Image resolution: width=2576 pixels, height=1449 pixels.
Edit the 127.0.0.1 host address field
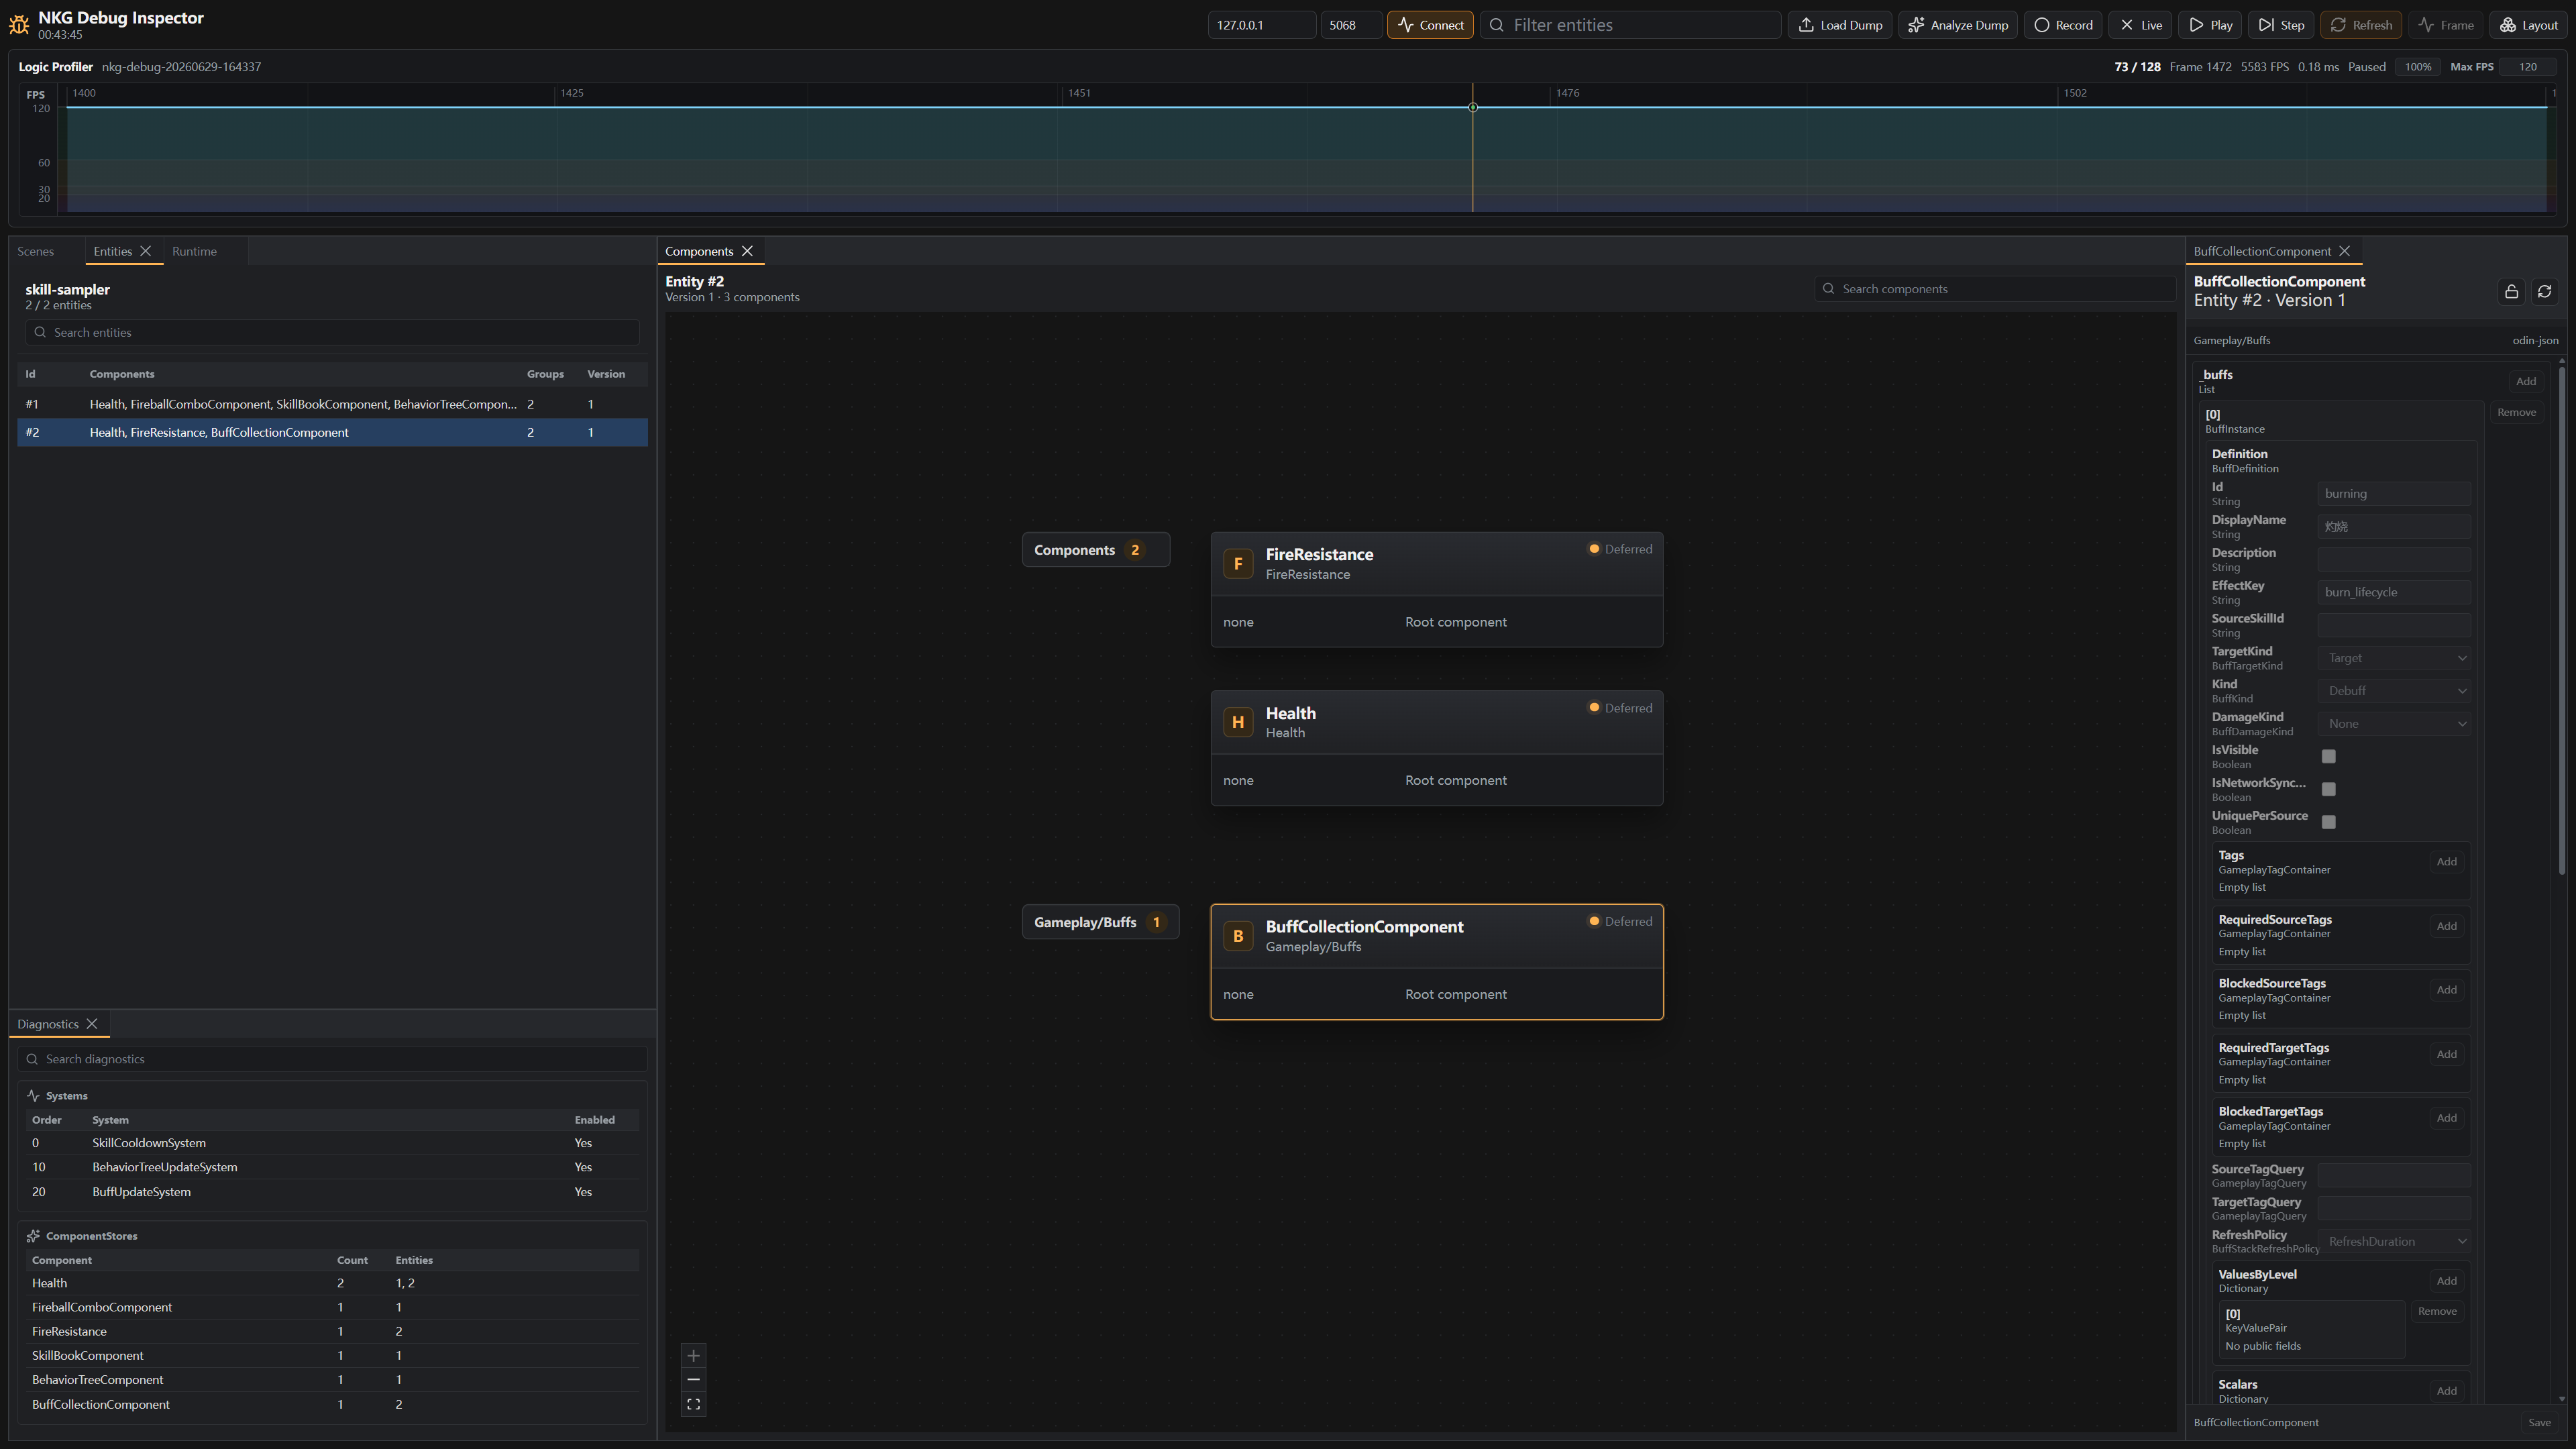[1261, 25]
